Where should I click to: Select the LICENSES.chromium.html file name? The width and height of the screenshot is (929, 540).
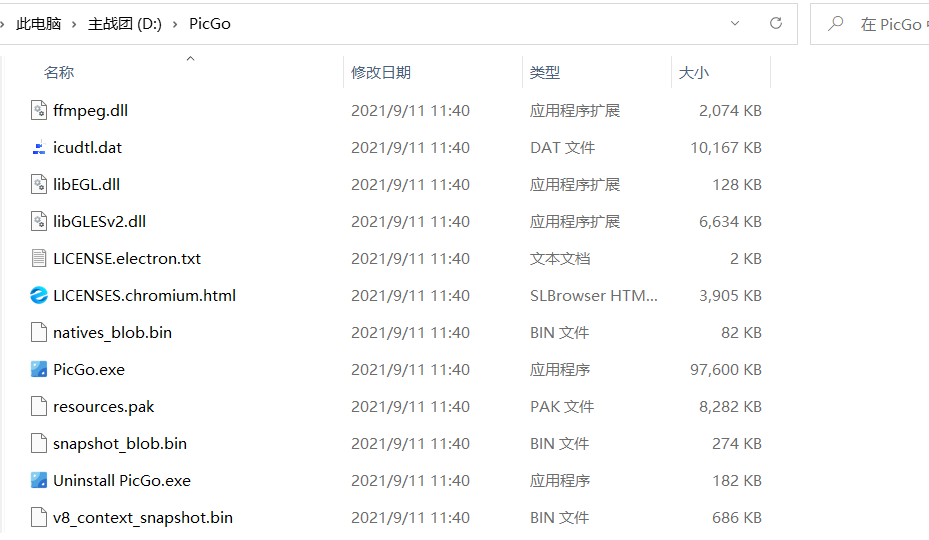(145, 295)
